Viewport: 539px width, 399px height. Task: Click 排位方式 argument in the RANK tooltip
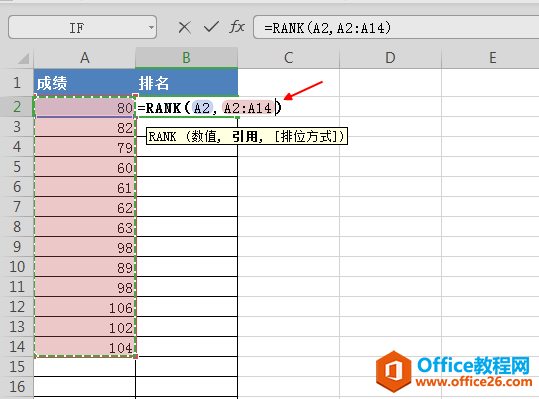point(307,137)
